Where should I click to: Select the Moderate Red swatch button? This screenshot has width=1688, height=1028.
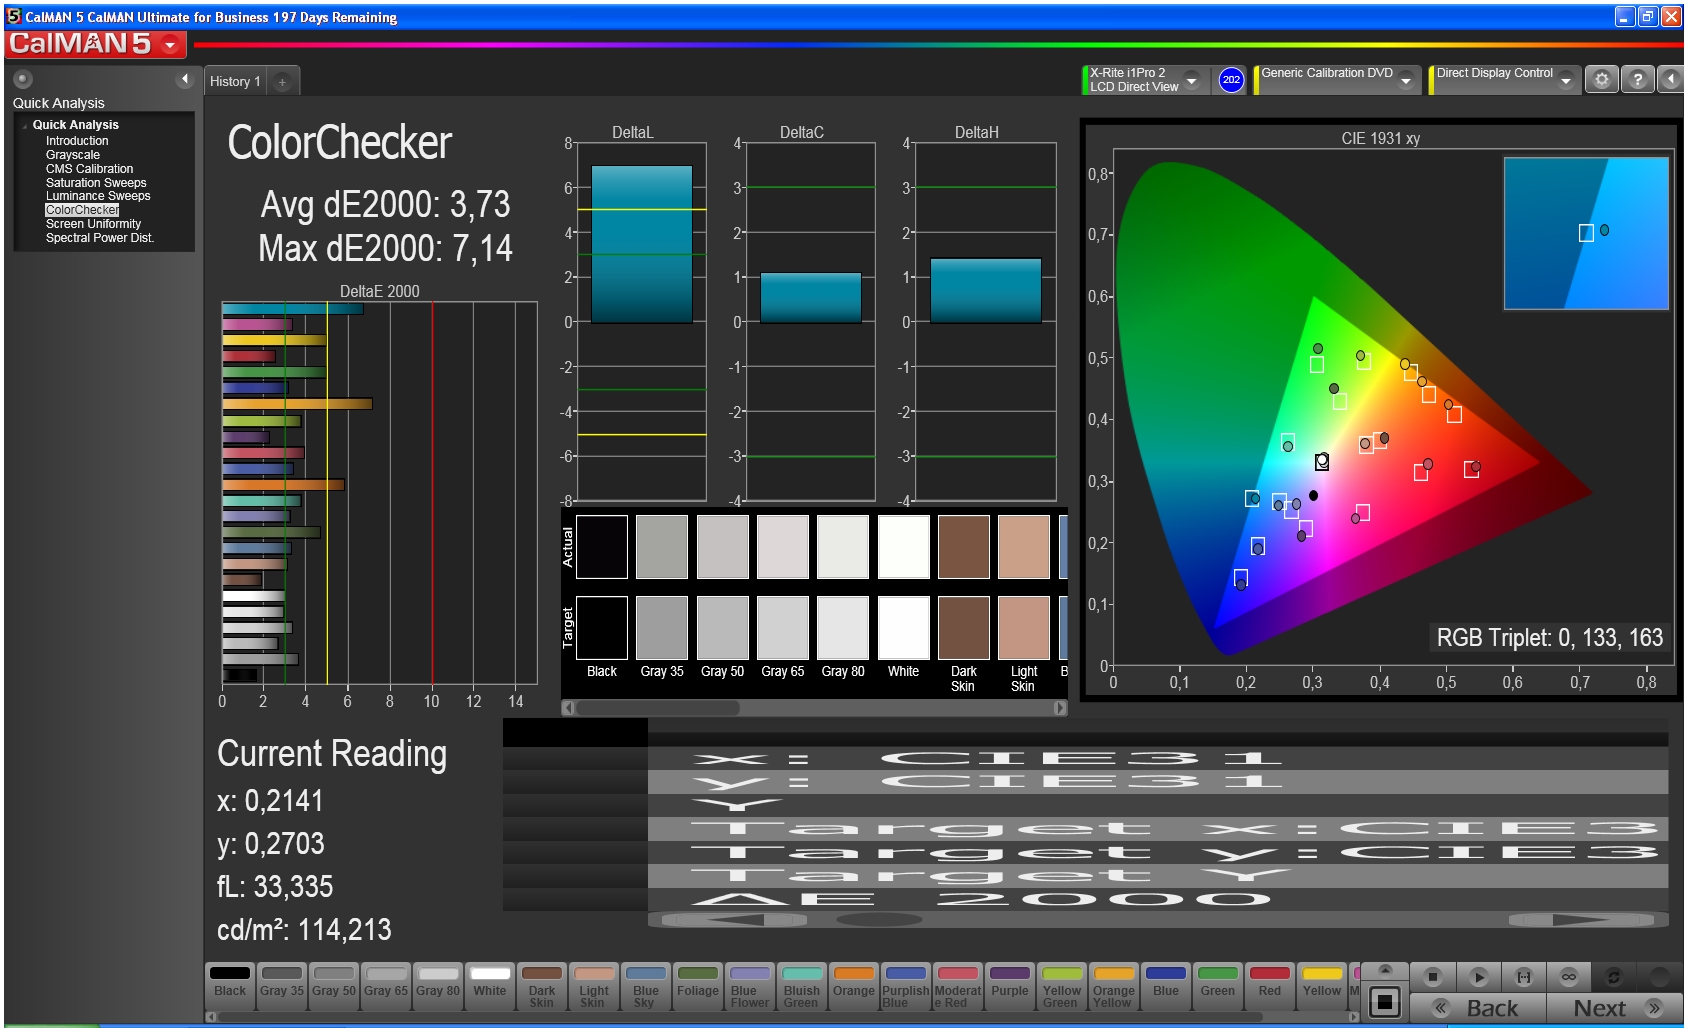[x=958, y=987]
